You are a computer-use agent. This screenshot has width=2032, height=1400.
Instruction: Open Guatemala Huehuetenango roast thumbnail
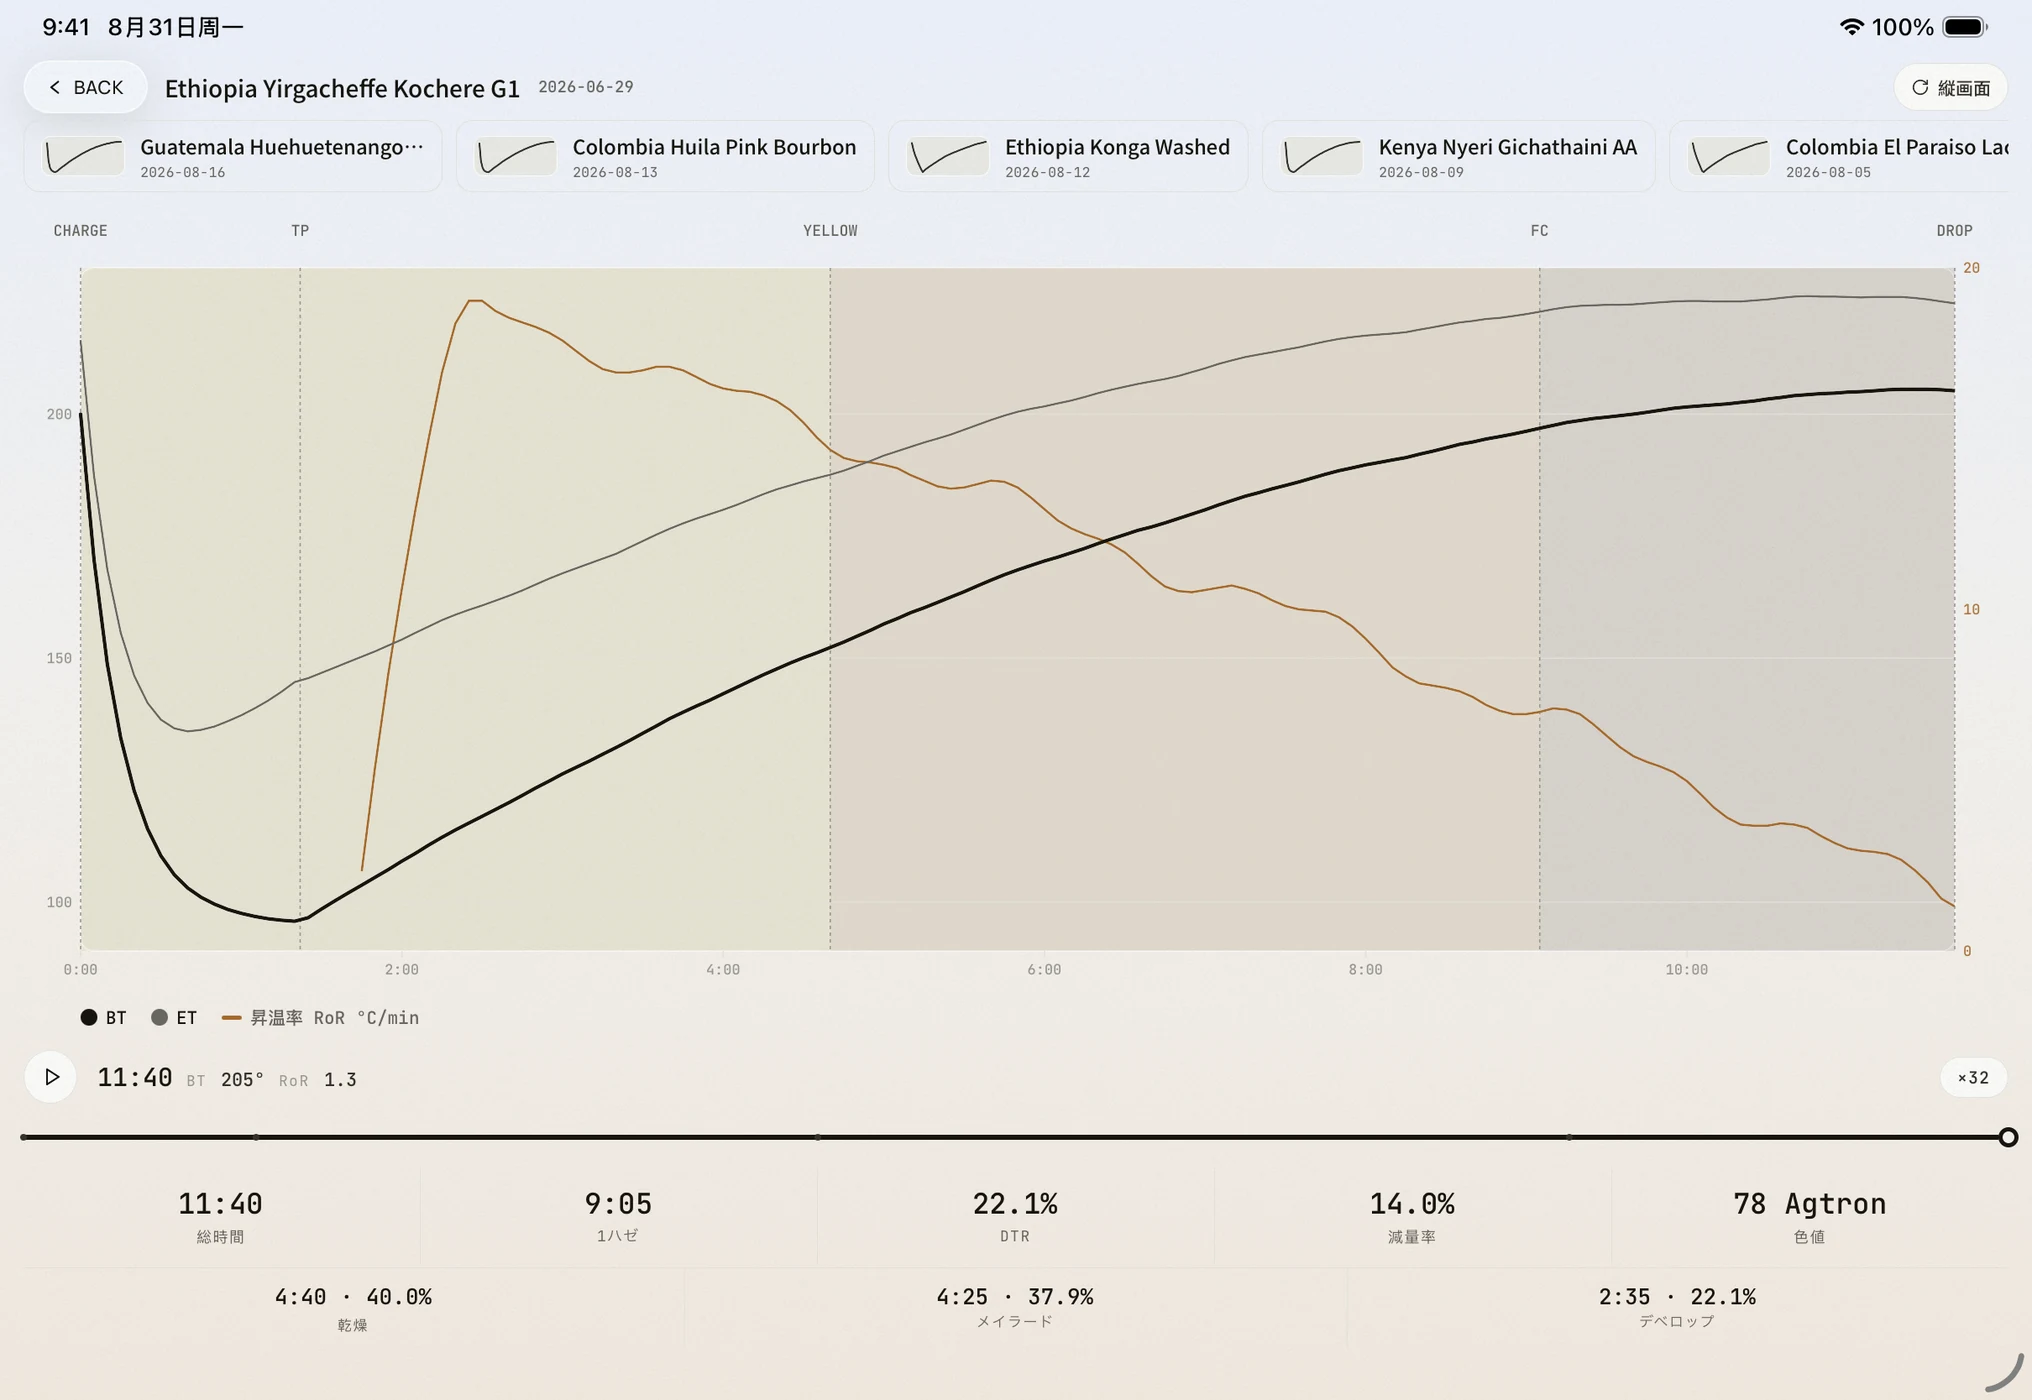click(84, 157)
